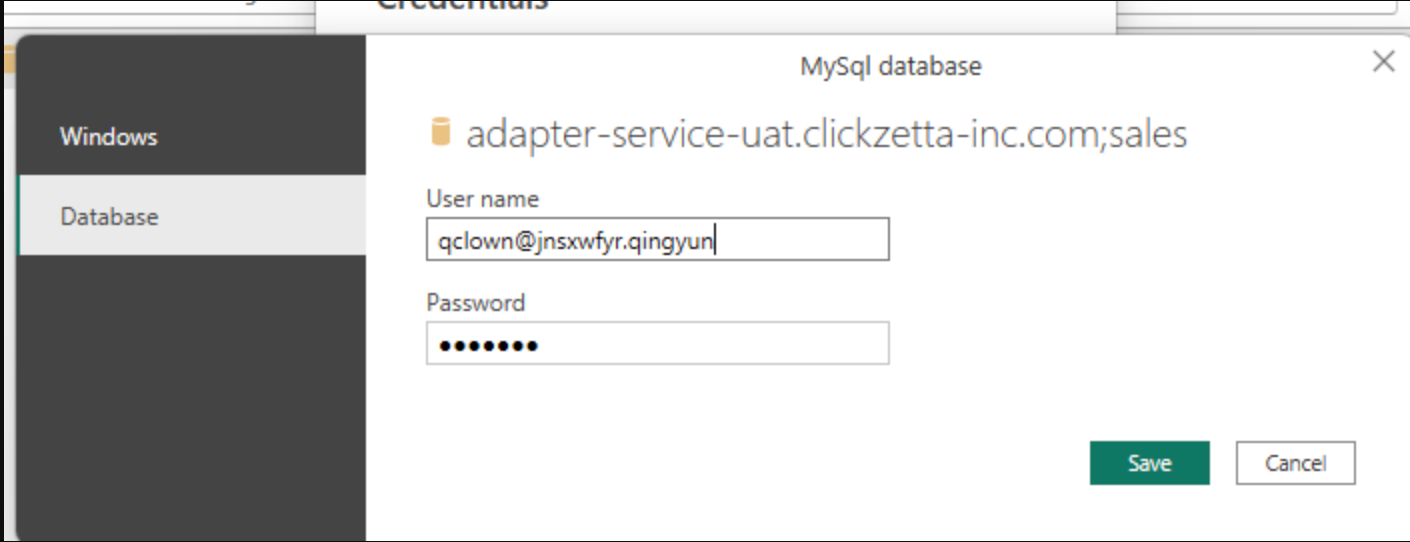Select the Database credentials tab

pyautogui.click(x=109, y=216)
